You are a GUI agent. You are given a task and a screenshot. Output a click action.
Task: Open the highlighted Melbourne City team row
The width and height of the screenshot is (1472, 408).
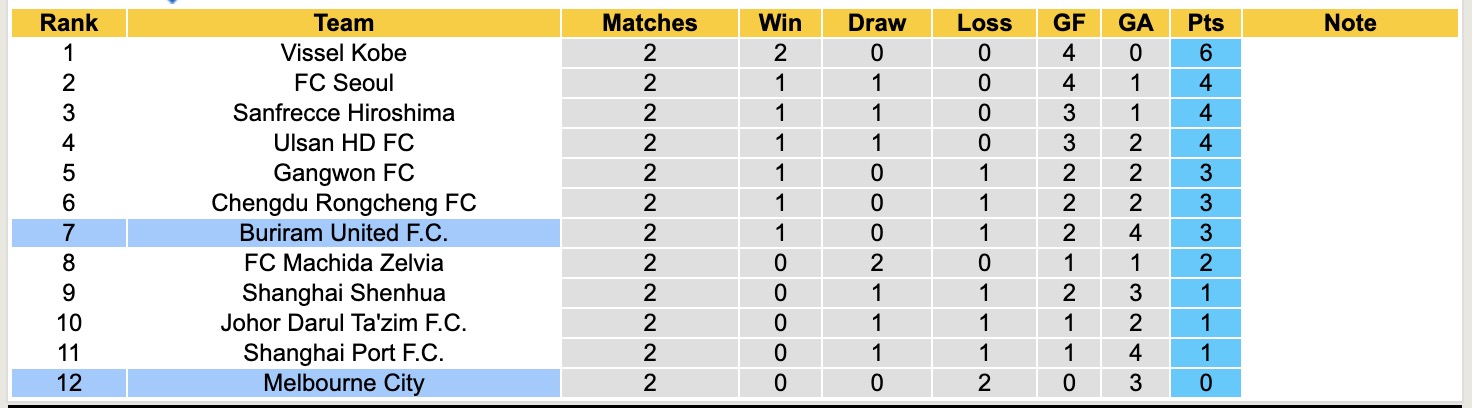point(343,383)
